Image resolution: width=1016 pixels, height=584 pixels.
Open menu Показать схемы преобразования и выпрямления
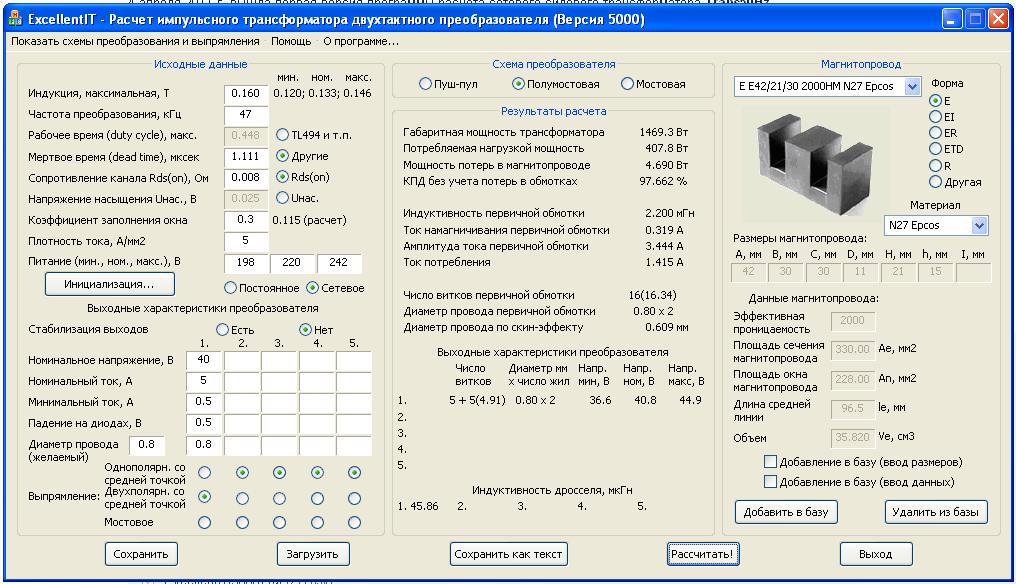(x=135, y=41)
